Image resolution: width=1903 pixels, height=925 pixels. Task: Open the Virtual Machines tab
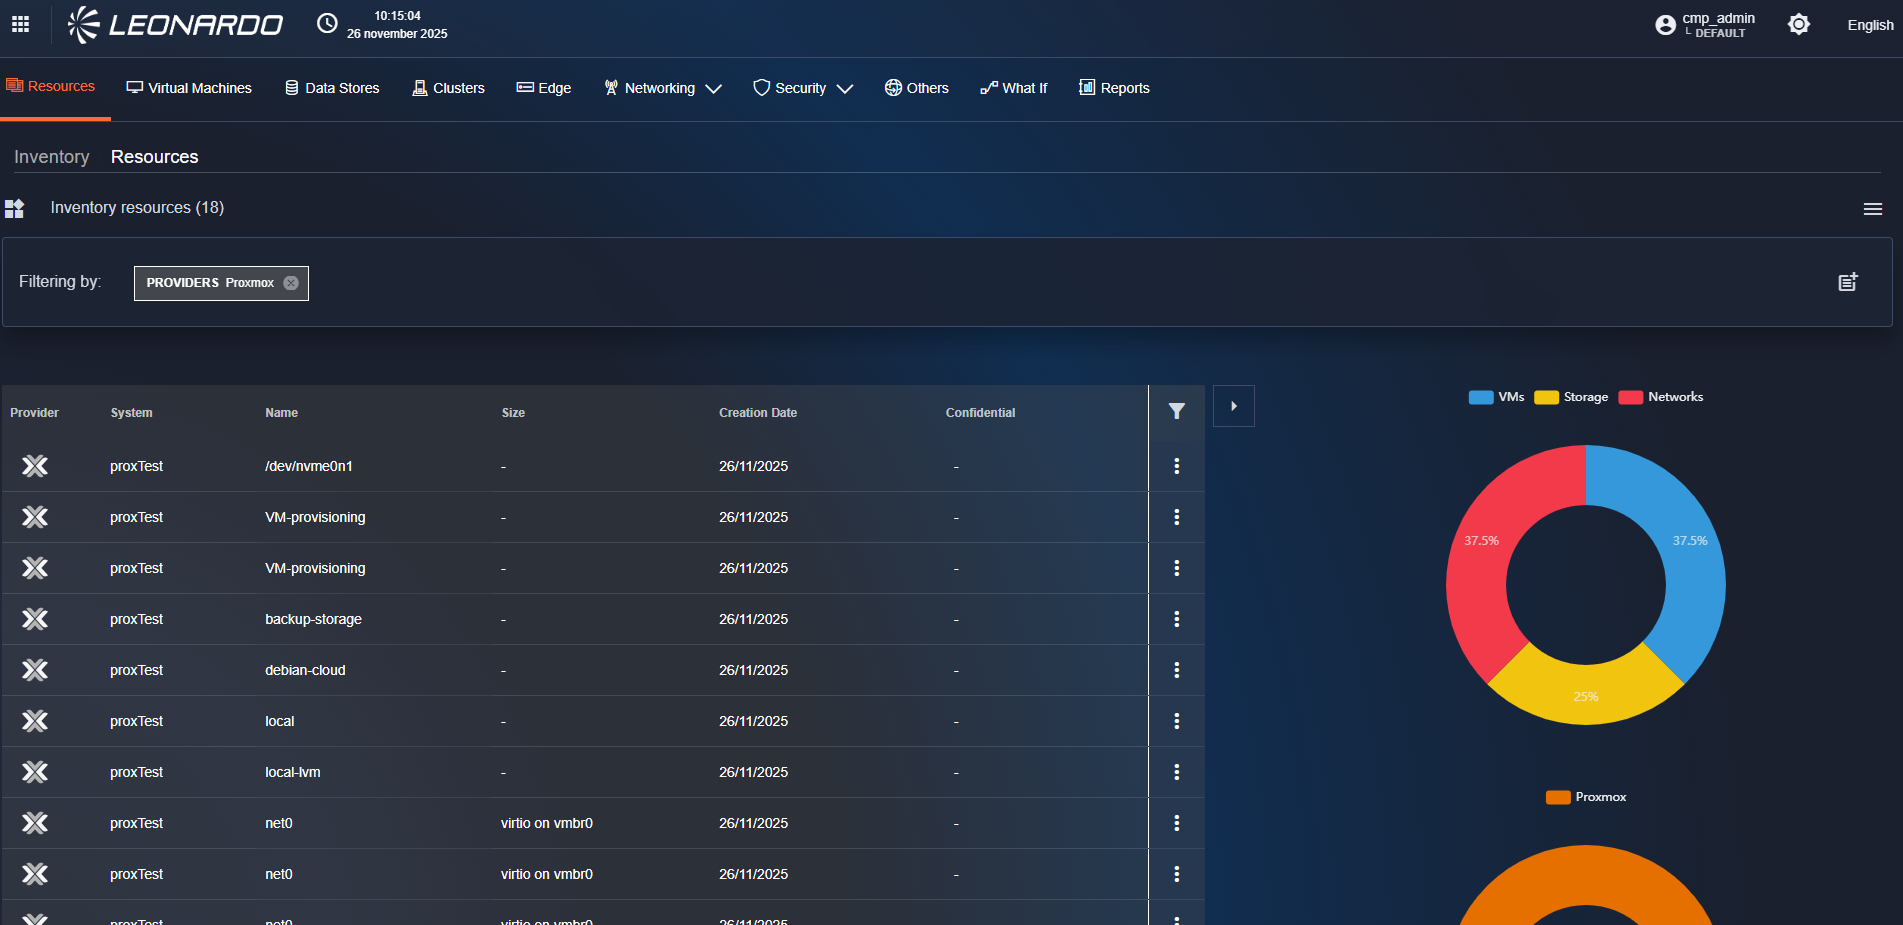[x=189, y=88]
